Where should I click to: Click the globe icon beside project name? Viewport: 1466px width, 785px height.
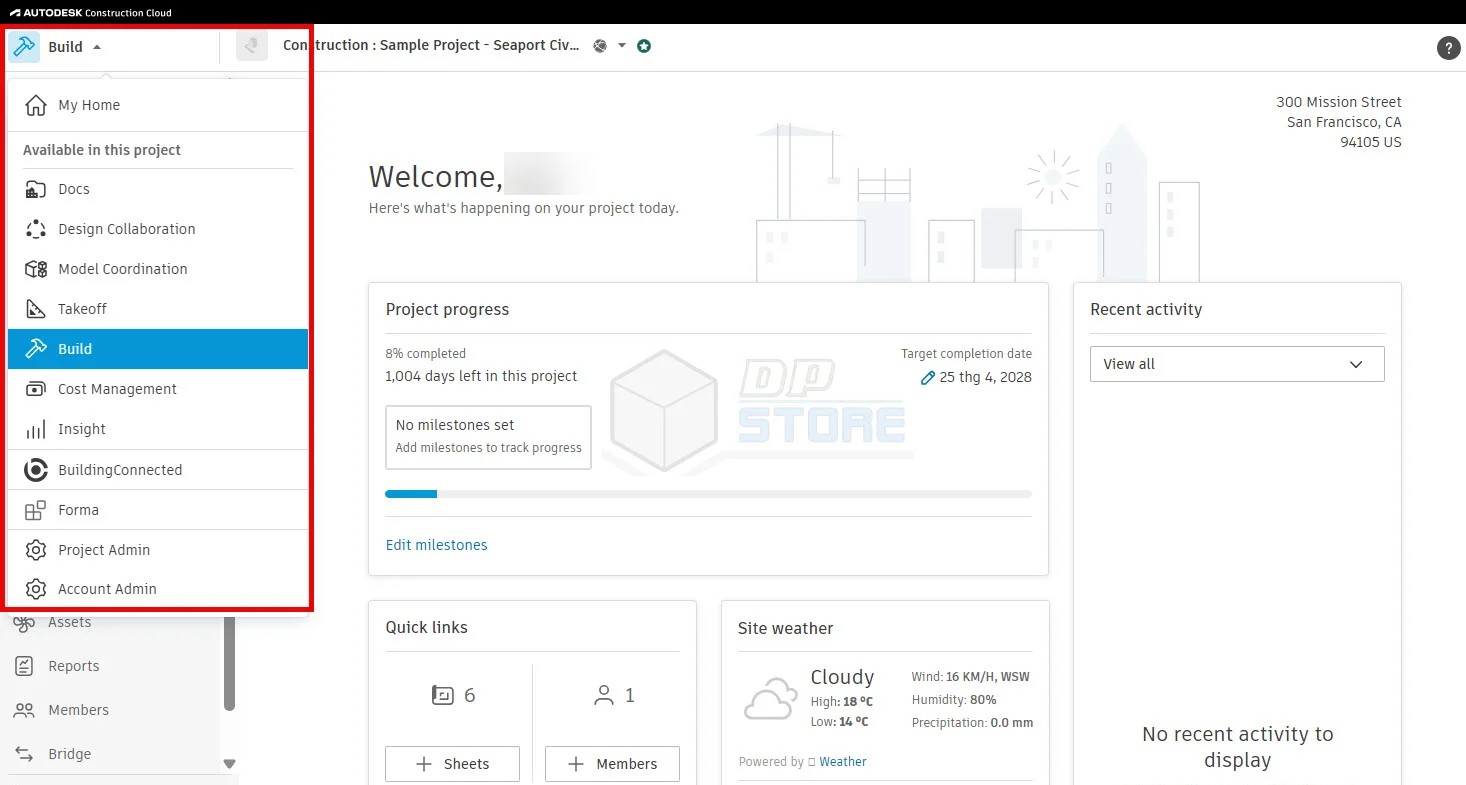click(600, 46)
